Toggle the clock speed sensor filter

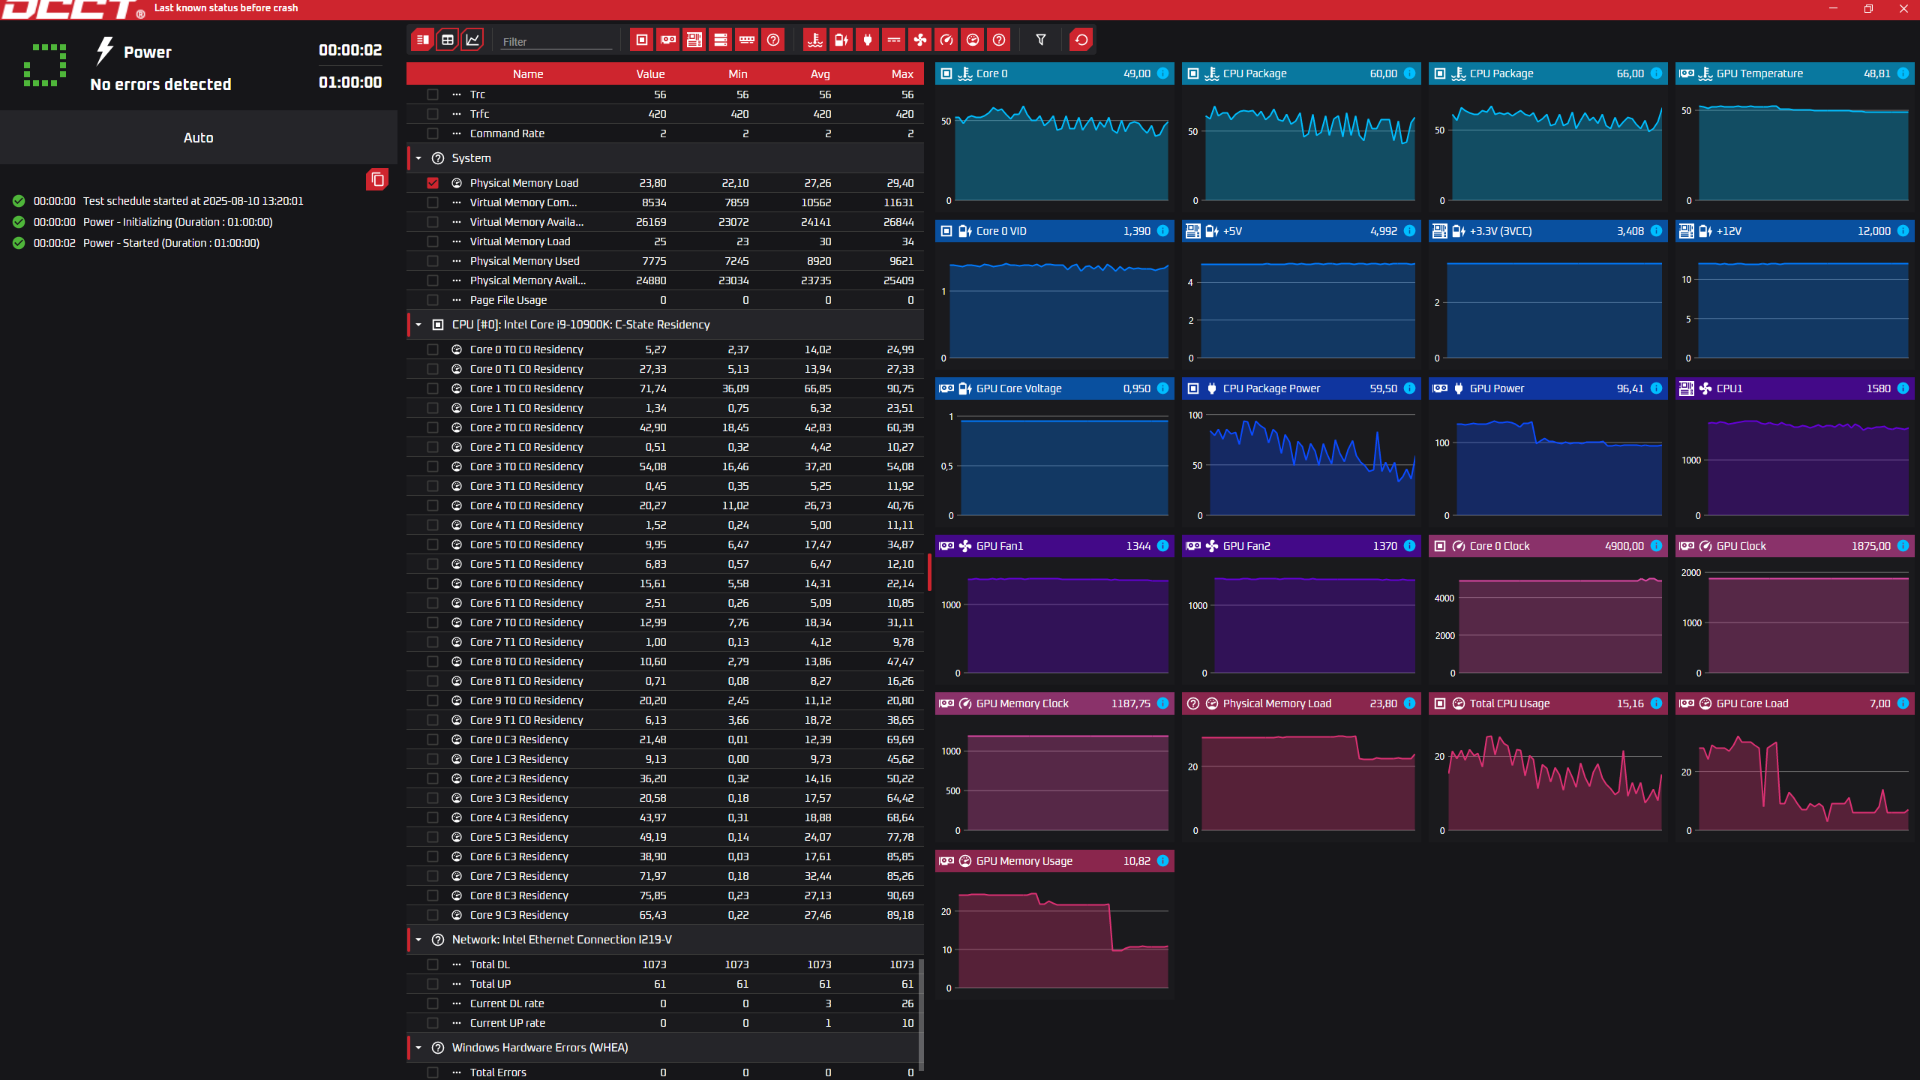point(947,40)
